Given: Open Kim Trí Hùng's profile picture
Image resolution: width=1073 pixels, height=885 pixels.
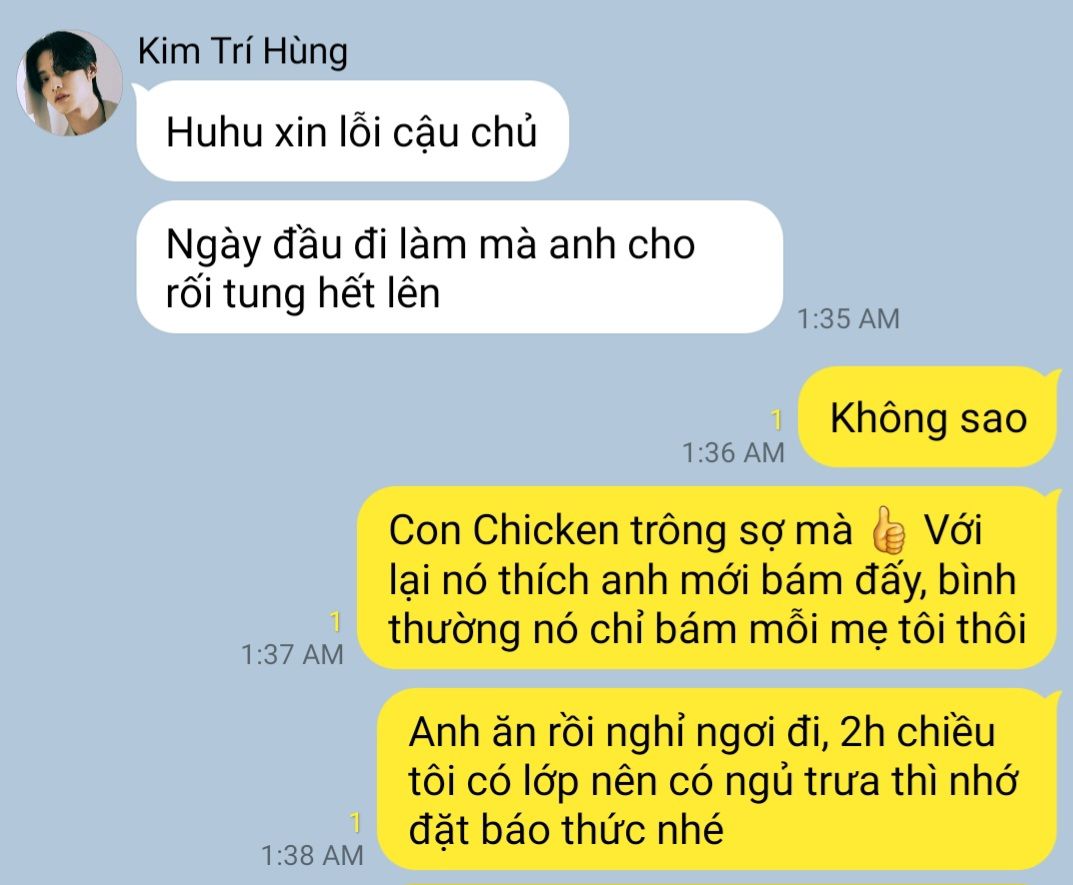Looking at the screenshot, I should tap(70, 83).
